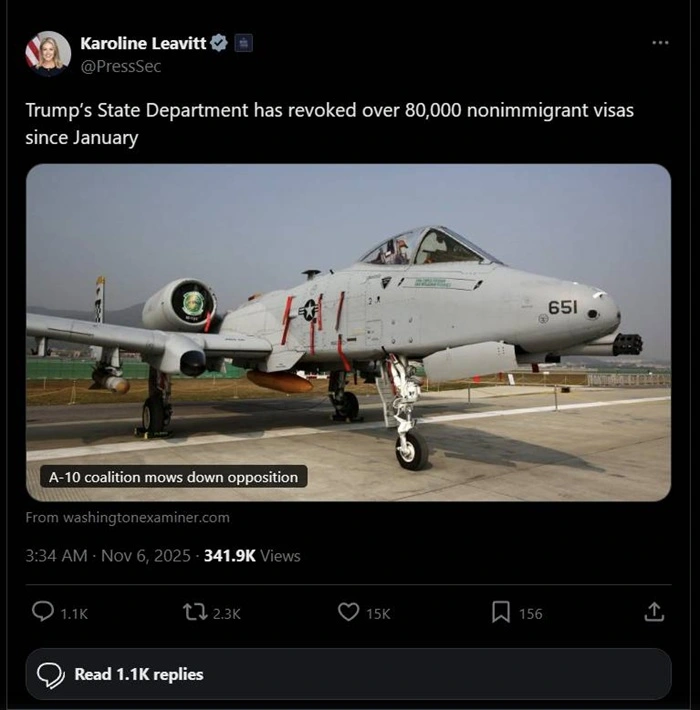This screenshot has height=710, width=700.
Task: Bookmark this post
Action: (x=501, y=612)
